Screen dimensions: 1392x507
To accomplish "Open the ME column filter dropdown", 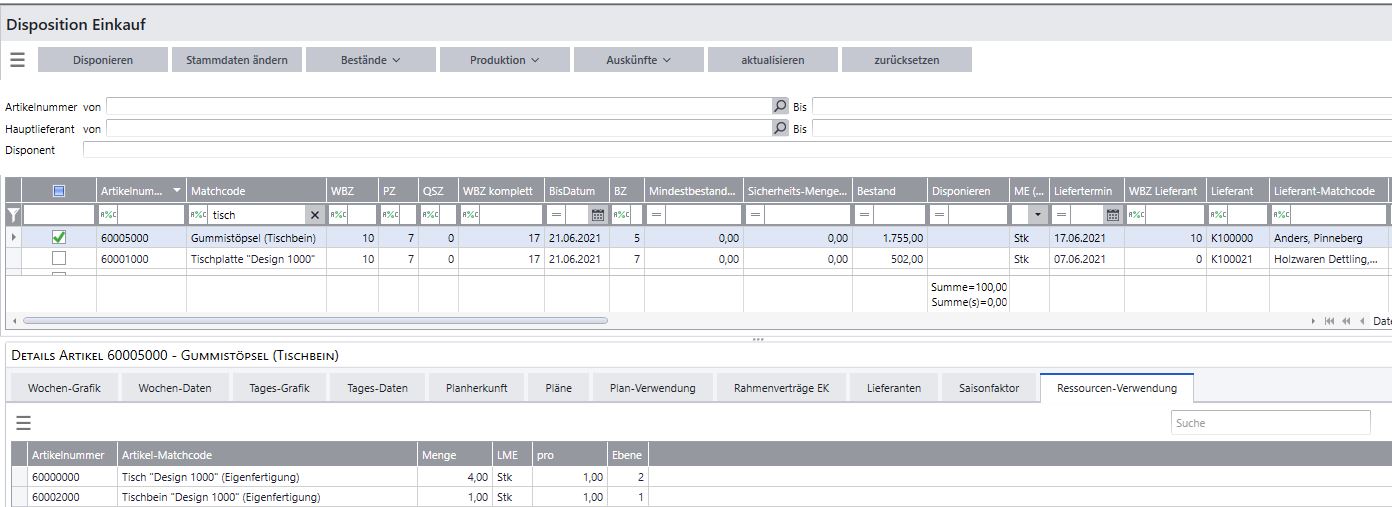I will [x=1036, y=215].
